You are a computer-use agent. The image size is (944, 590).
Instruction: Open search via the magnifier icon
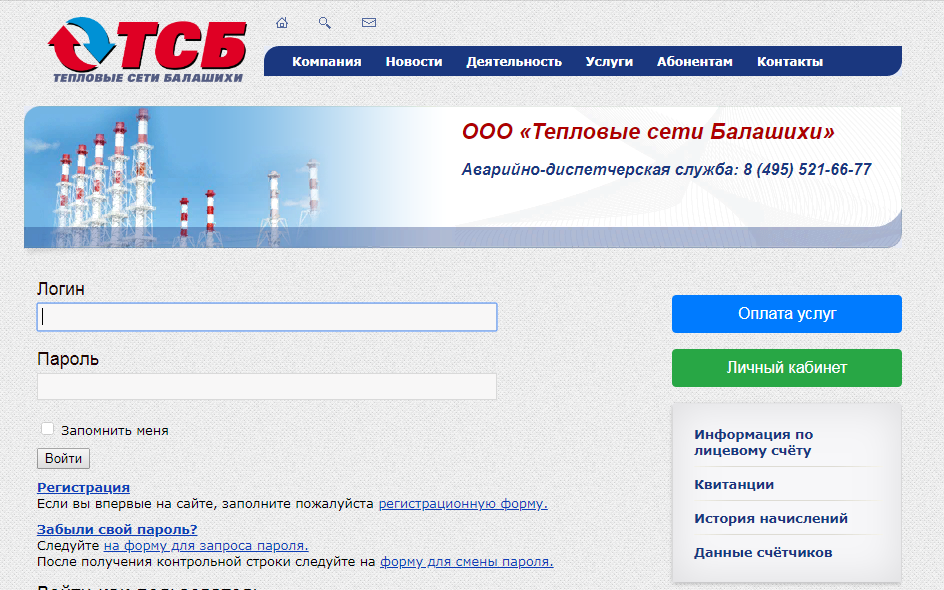324,23
